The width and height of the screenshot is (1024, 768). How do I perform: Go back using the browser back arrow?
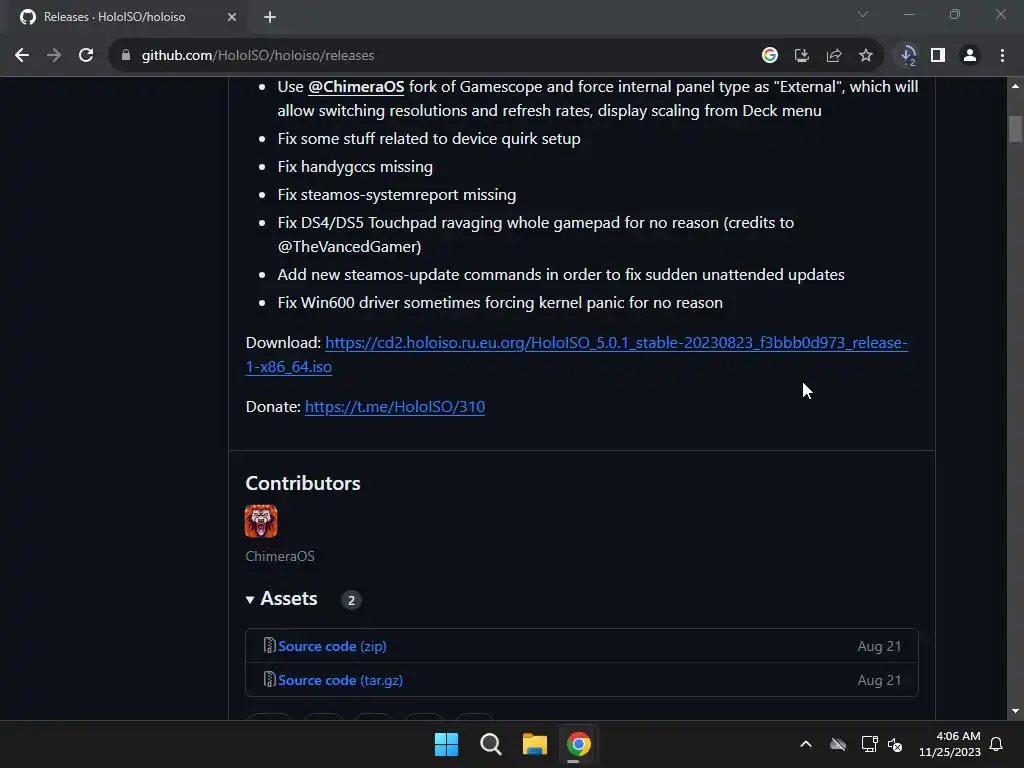pos(22,56)
